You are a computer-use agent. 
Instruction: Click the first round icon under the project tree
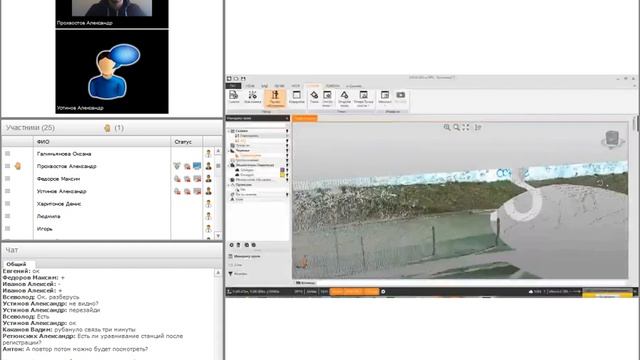231,245
